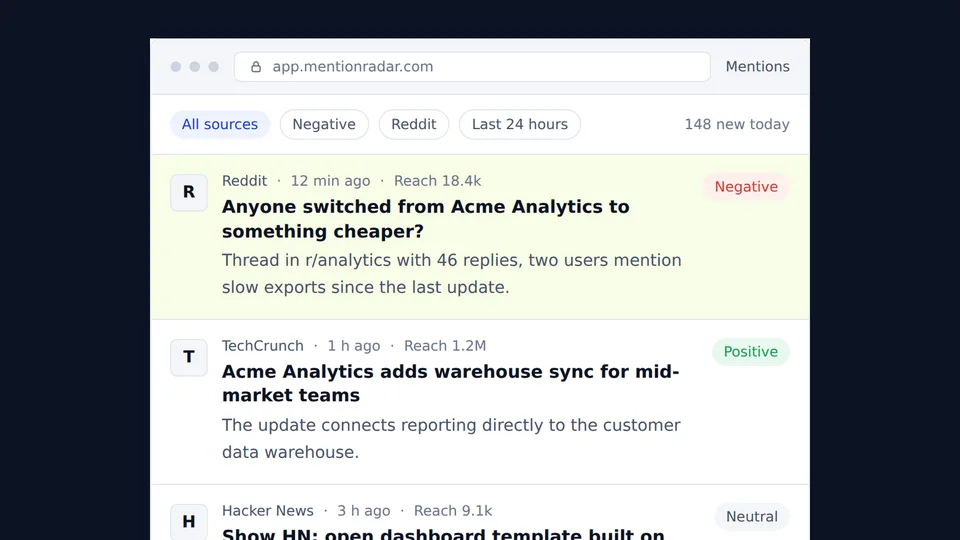
Task: Click the TechCrunch source name label
Action: click(x=263, y=345)
